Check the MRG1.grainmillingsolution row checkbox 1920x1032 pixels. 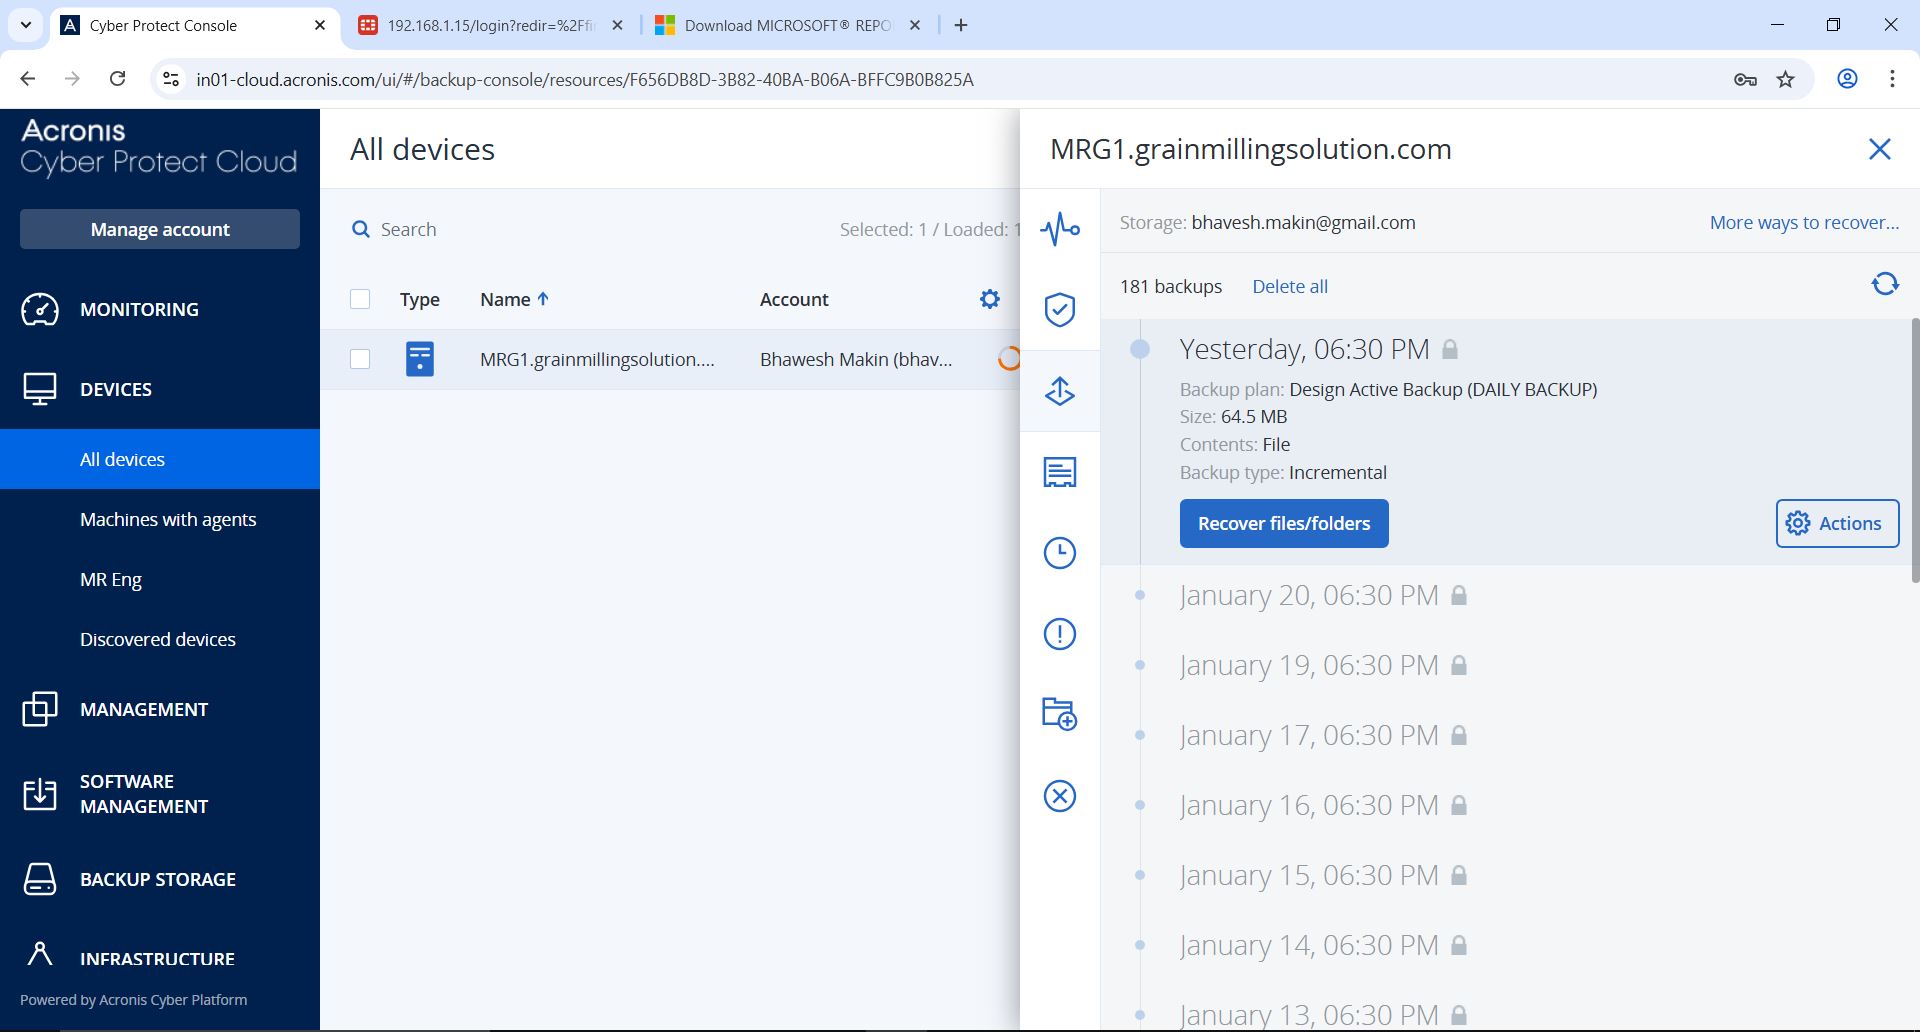point(360,359)
